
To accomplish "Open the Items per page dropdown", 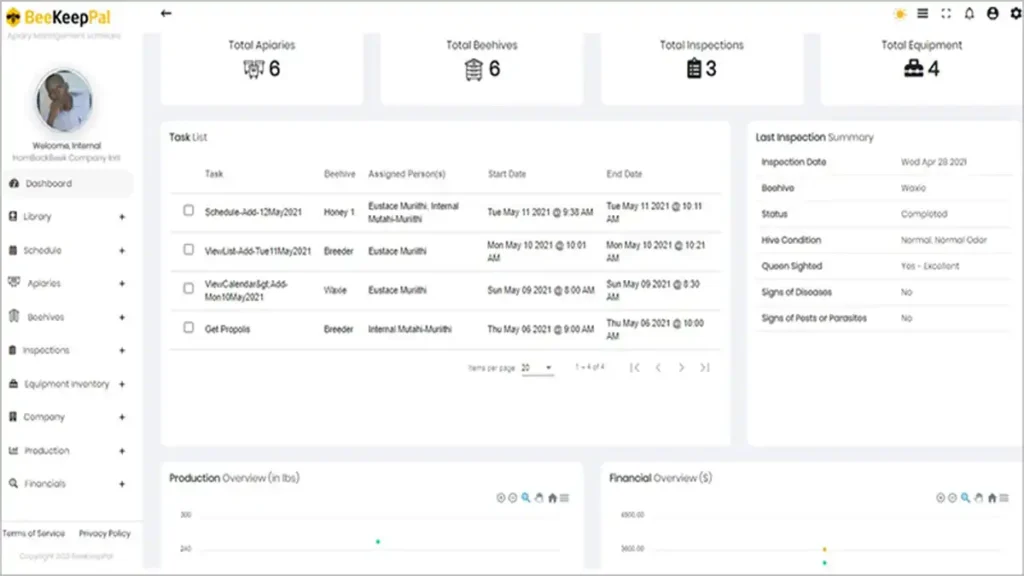I will tap(537, 368).
